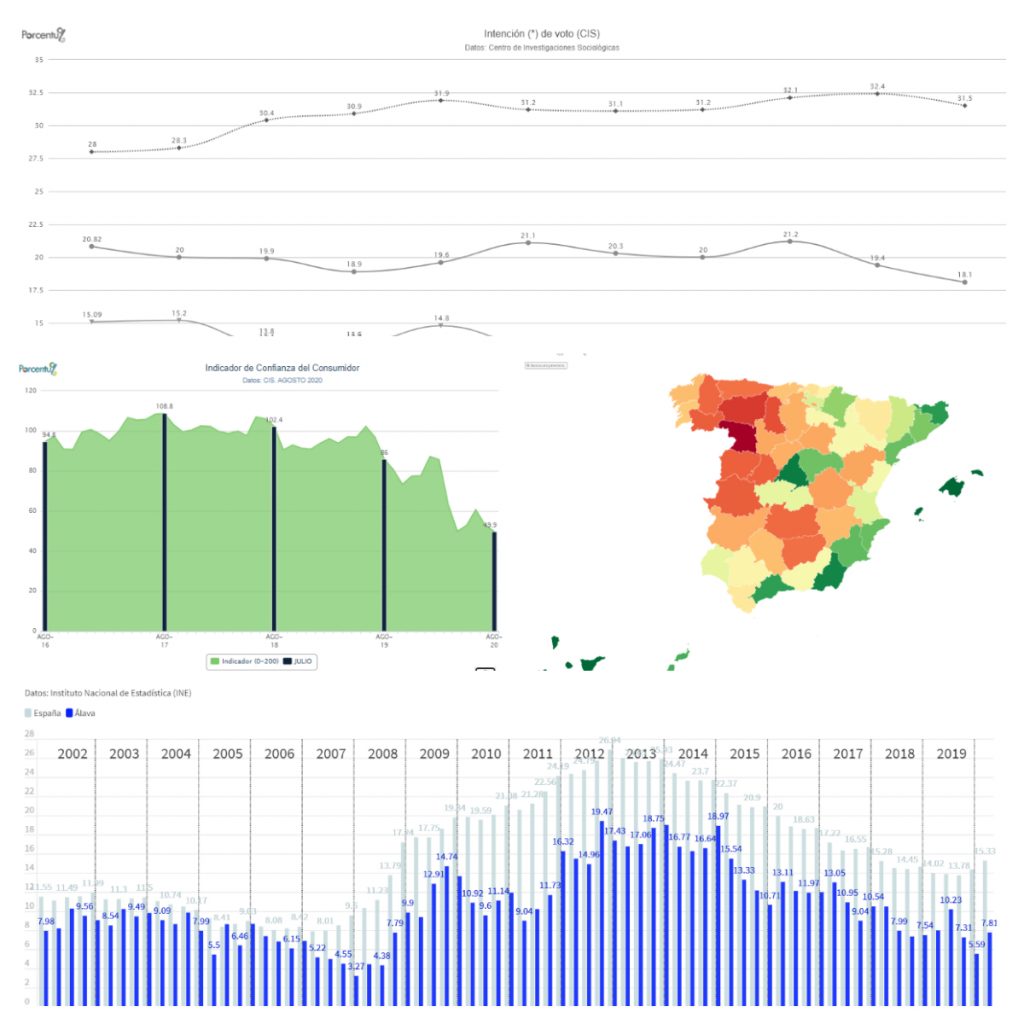
Task: Select the 19.9 point on the solid grey line
Action: [x=266, y=259]
